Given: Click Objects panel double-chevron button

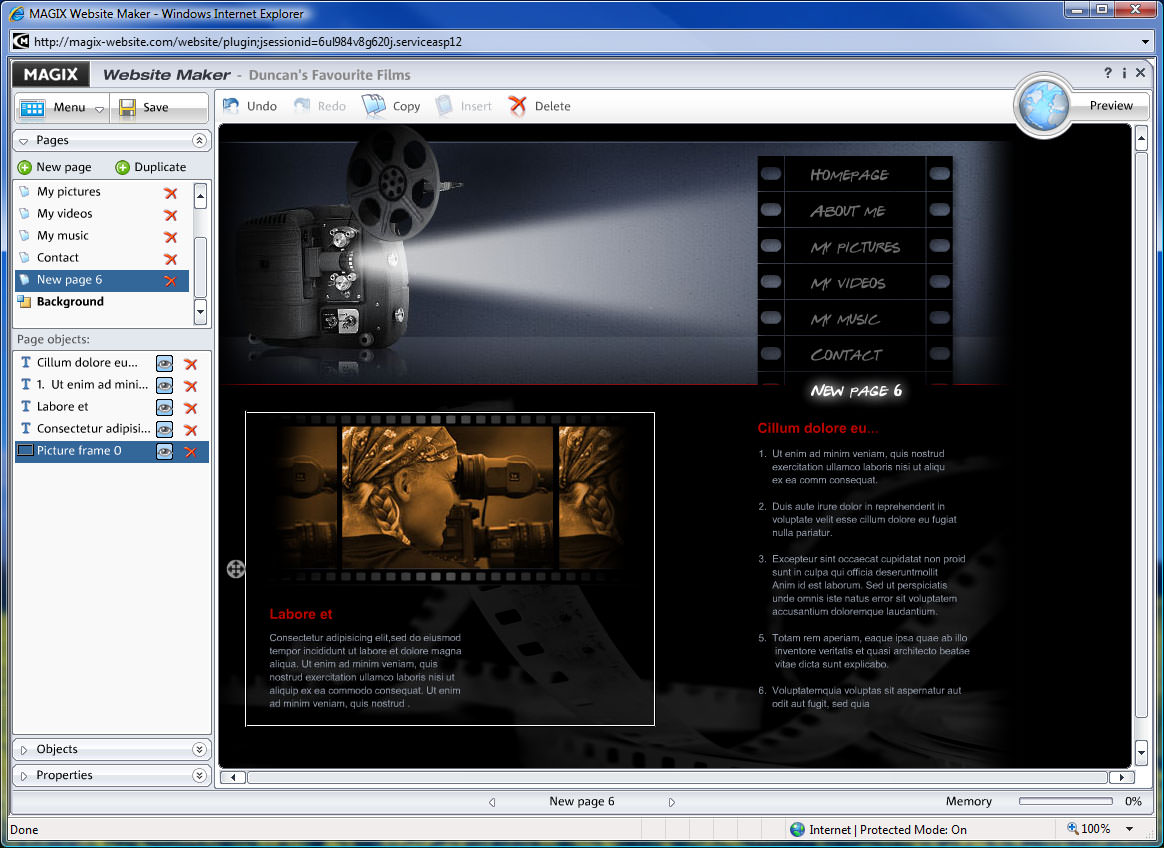Looking at the screenshot, I should tap(199, 749).
